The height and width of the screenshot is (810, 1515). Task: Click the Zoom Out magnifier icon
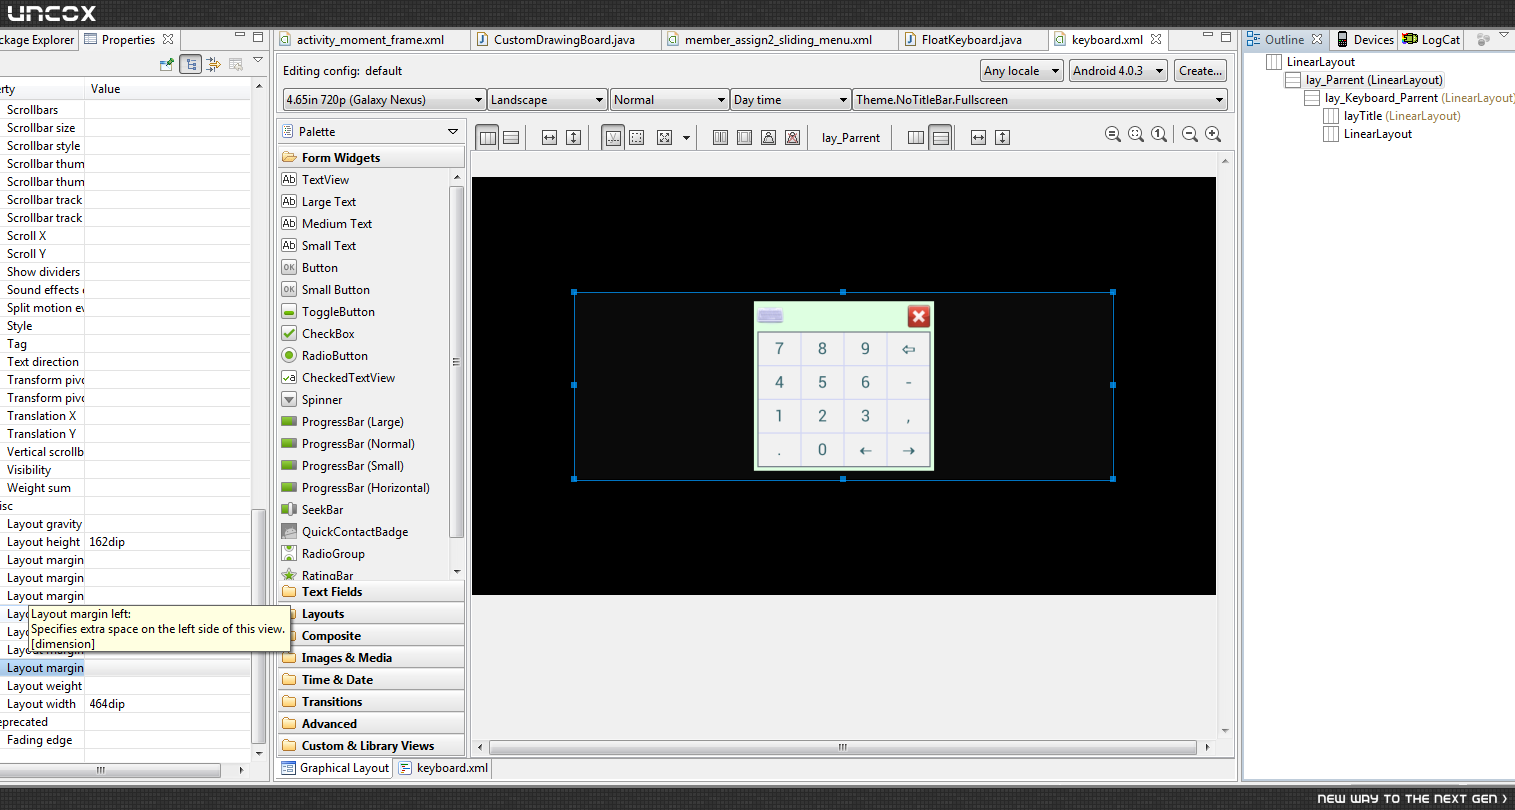pyautogui.click(x=1189, y=134)
